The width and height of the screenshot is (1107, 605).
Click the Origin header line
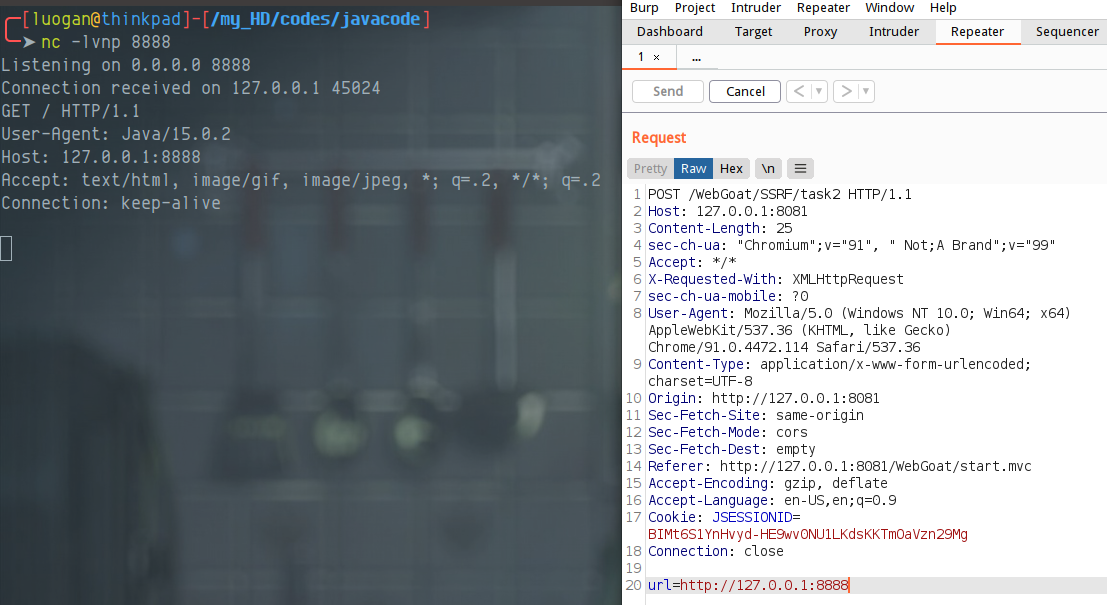tap(764, 398)
